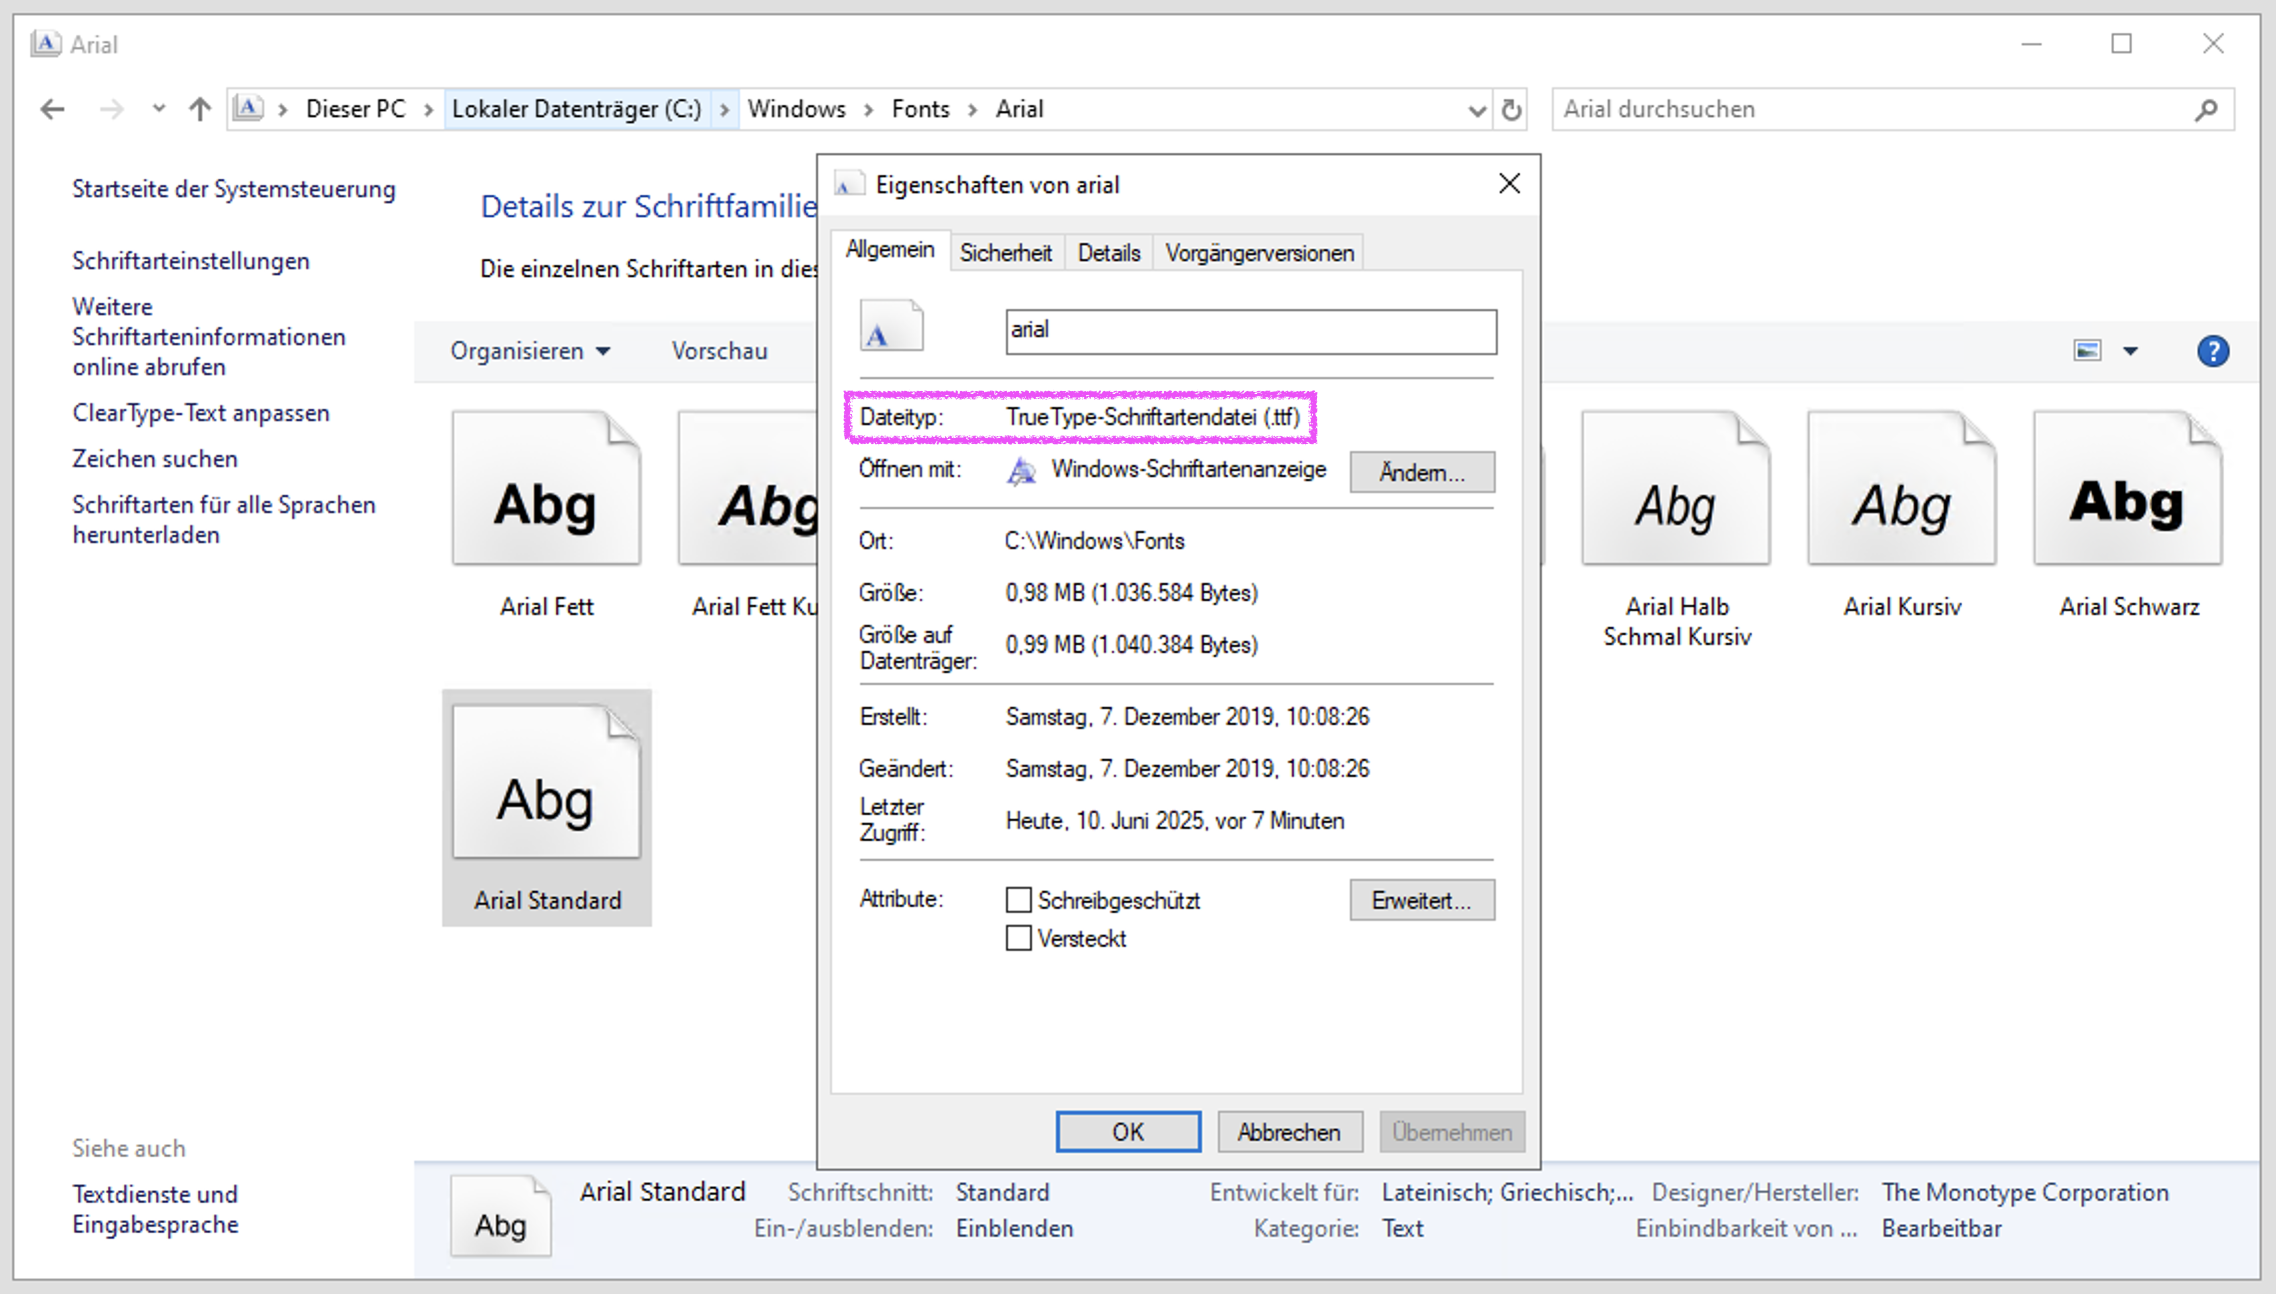This screenshot has width=2276, height=1294.
Task: Open help via blue question mark
Action: click(x=2213, y=351)
